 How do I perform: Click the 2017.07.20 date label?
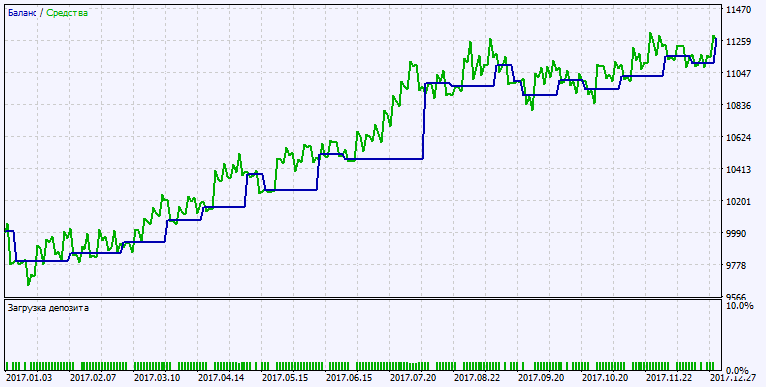coord(413,378)
